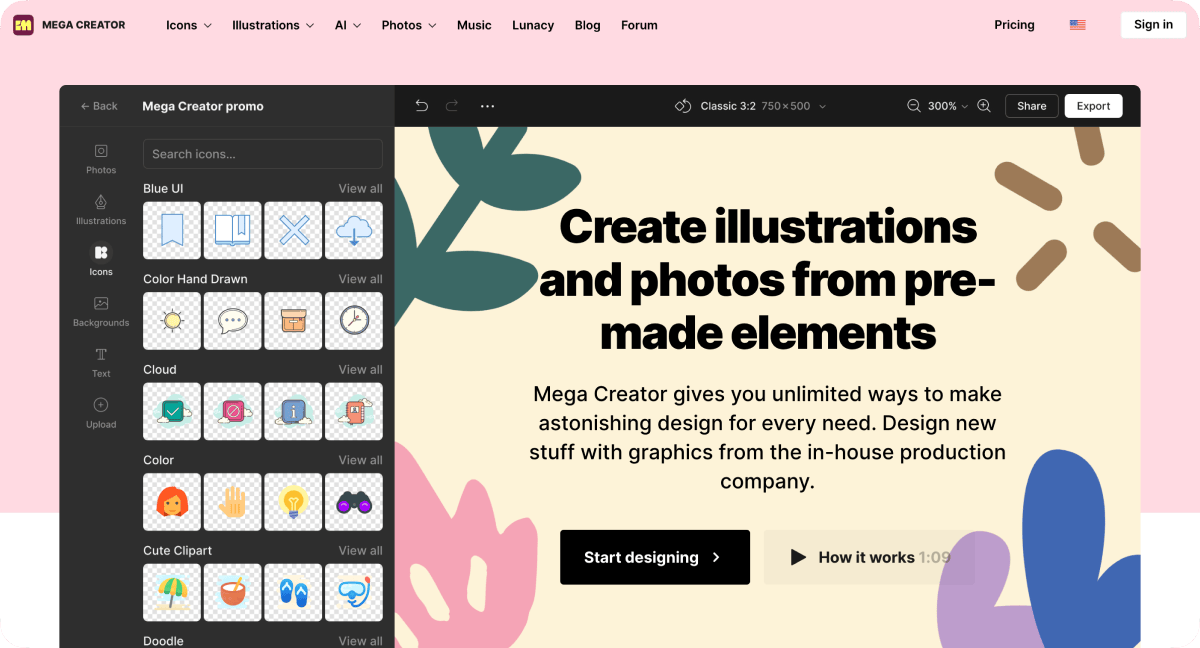Click the Export button
Image resolution: width=1200 pixels, height=648 pixels.
(1093, 106)
